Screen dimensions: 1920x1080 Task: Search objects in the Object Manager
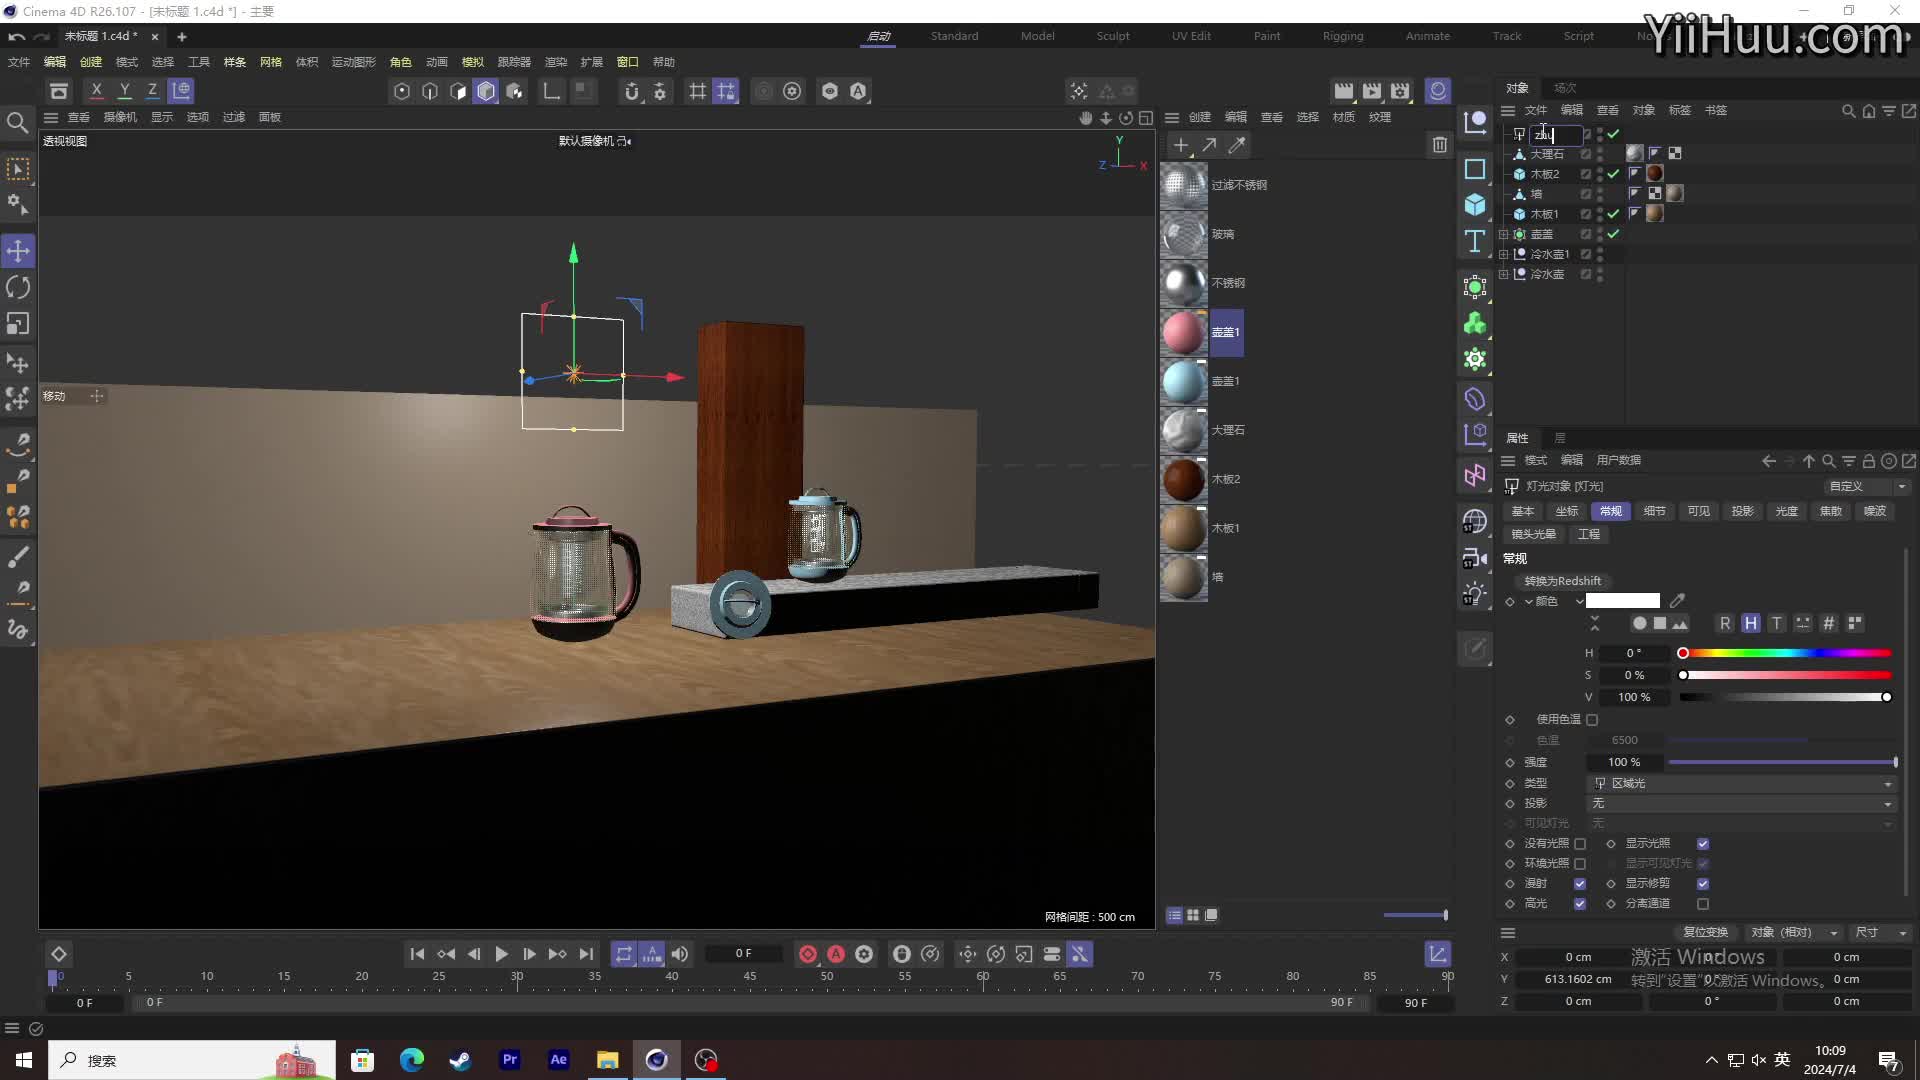pos(1848,111)
